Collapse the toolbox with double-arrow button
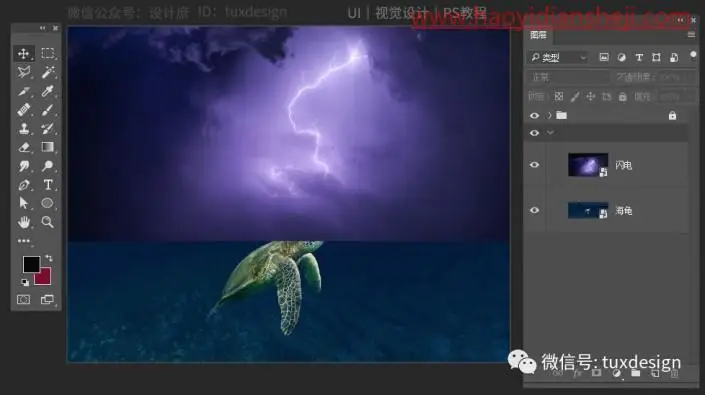This screenshot has height=395, width=705. 42,28
